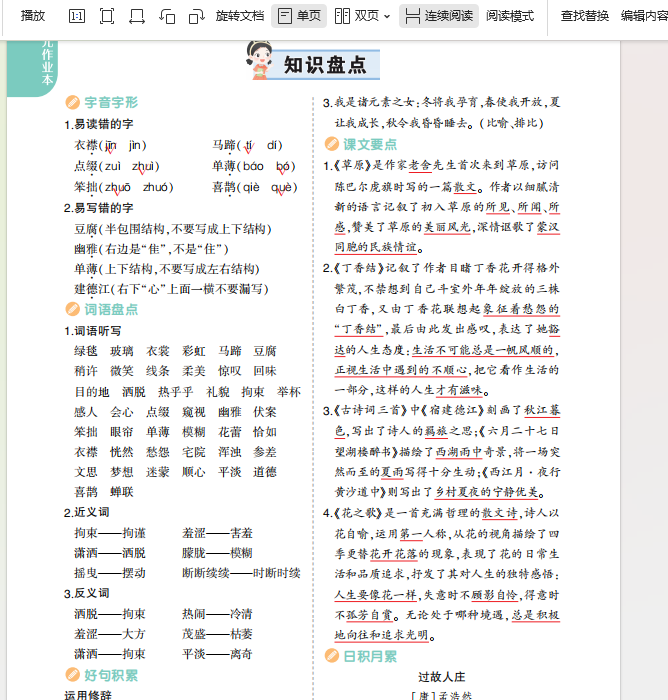Image resolution: width=668 pixels, height=700 pixels.
Task: Open 阅读模式 reading mode
Action: [x=510, y=16]
